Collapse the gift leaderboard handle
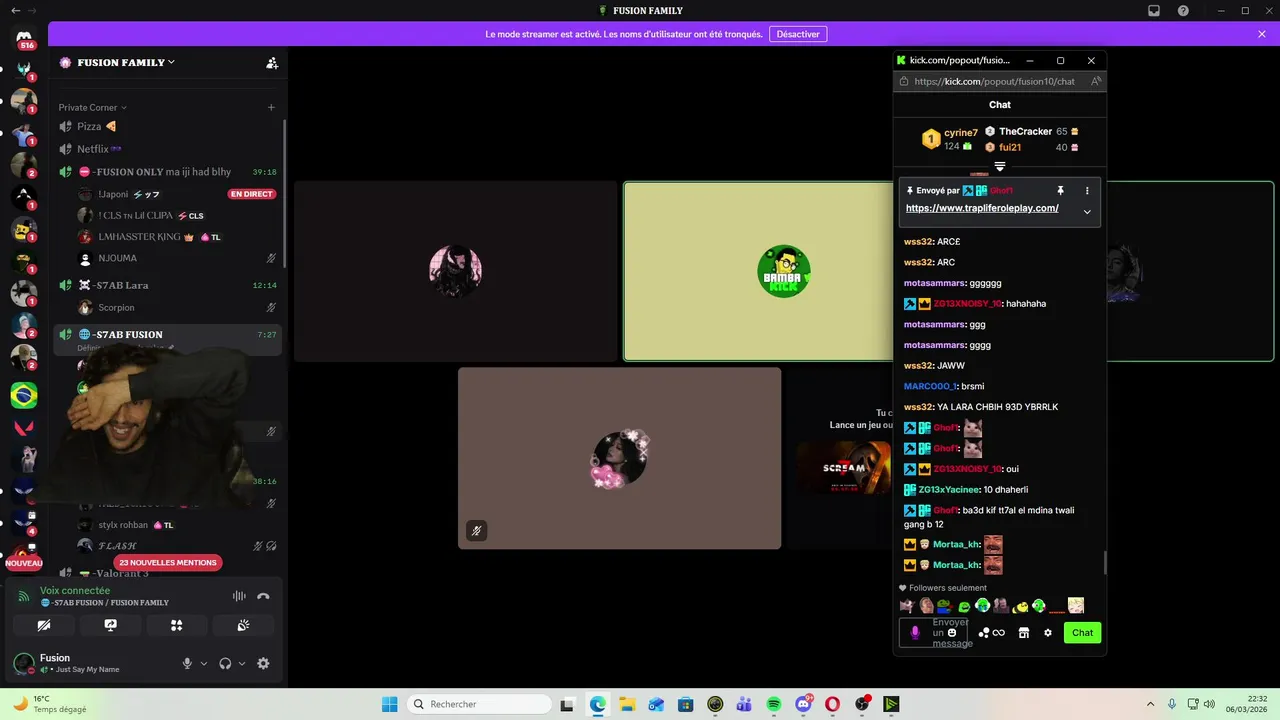Screen dimensions: 1280x720 [1000, 167]
